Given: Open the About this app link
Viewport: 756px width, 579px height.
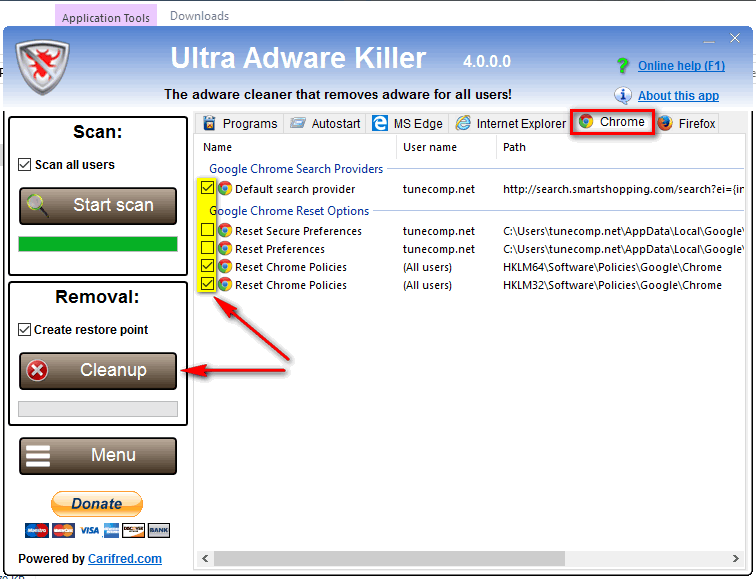Looking at the screenshot, I should click(x=678, y=95).
